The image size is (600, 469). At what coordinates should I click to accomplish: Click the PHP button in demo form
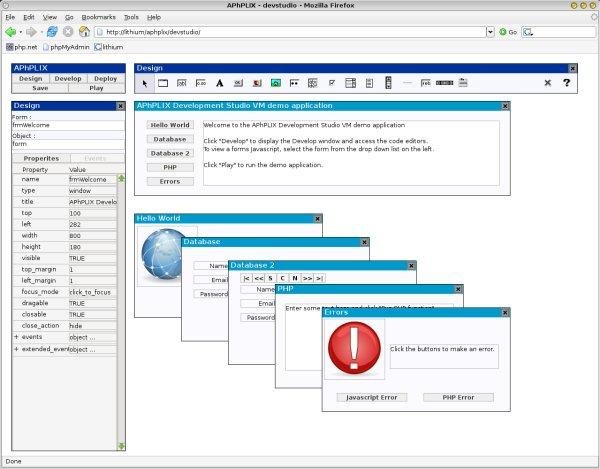(x=170, y=168)
